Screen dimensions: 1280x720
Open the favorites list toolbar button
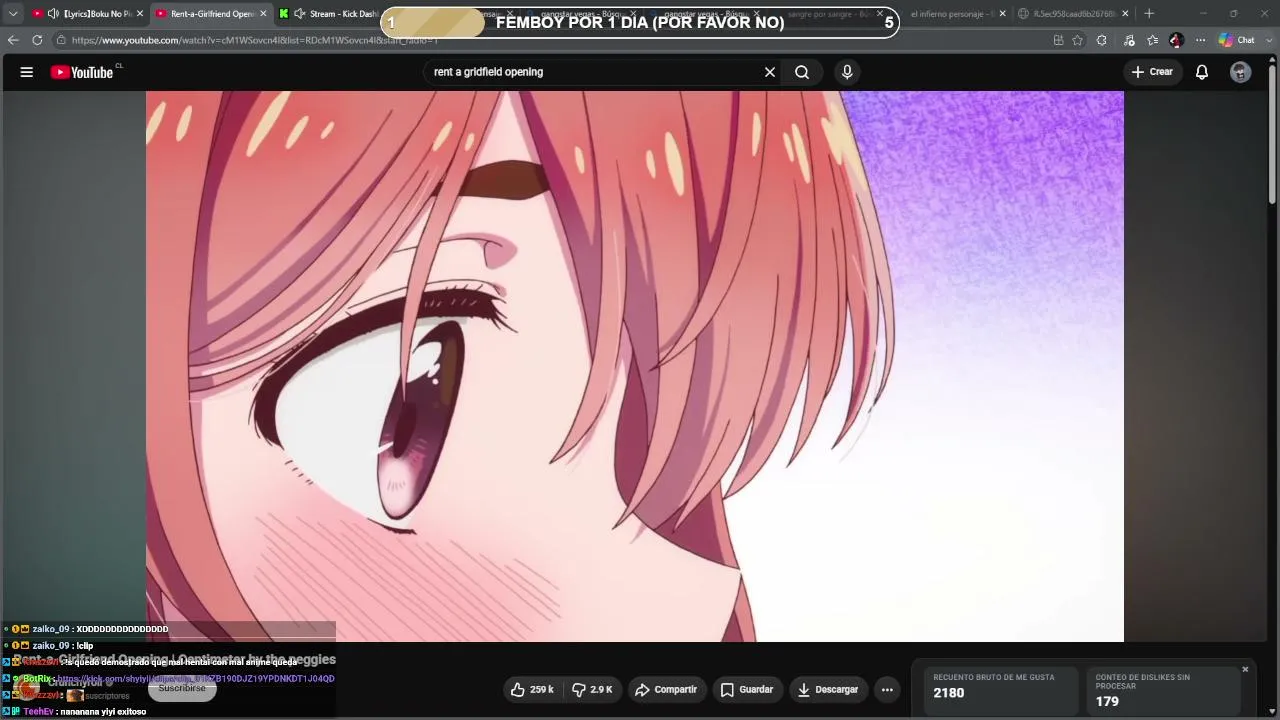tap(1153, 40)
